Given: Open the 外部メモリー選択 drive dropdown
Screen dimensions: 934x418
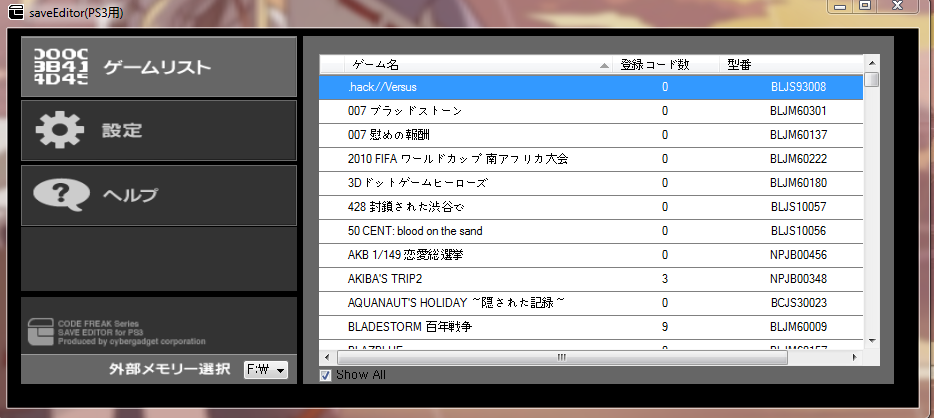Looking at the screenshot, I should 266,370.
